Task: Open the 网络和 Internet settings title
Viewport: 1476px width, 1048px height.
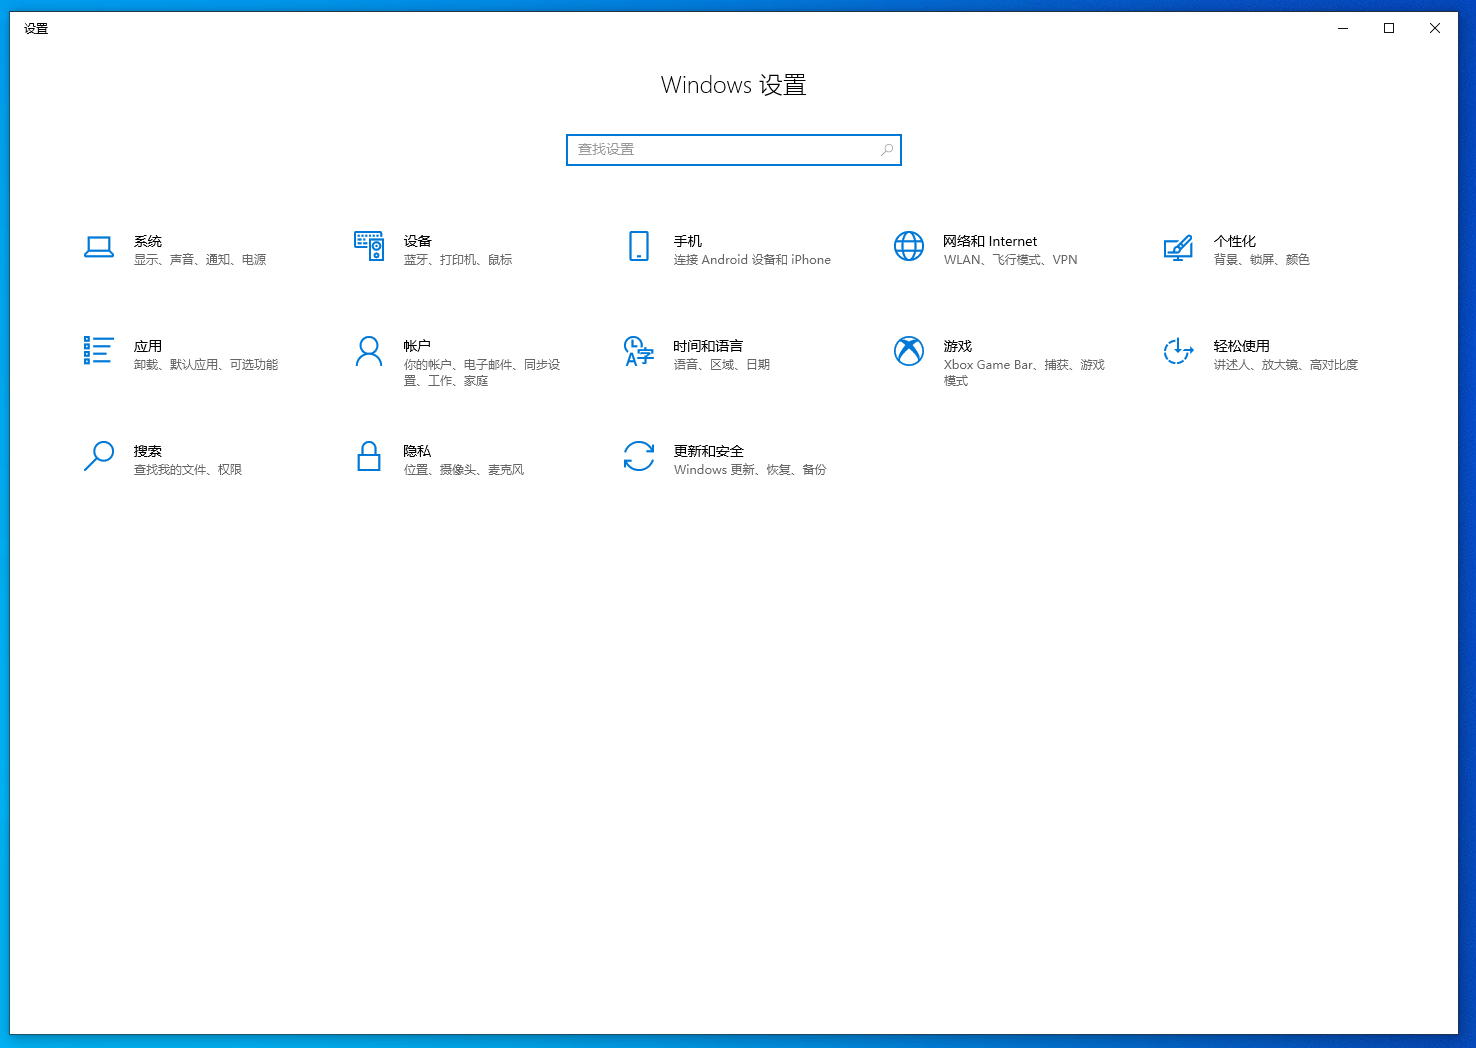Action: click(990, 241)
